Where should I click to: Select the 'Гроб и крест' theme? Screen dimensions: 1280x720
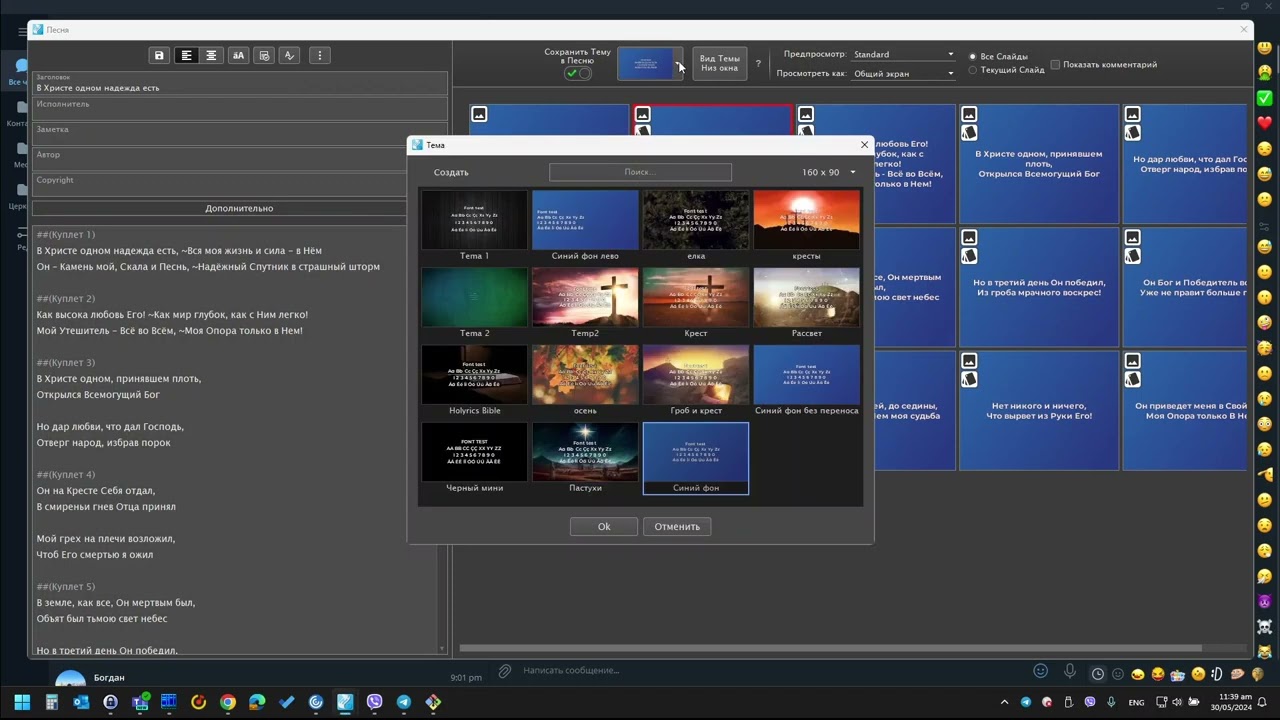point(696,380)
